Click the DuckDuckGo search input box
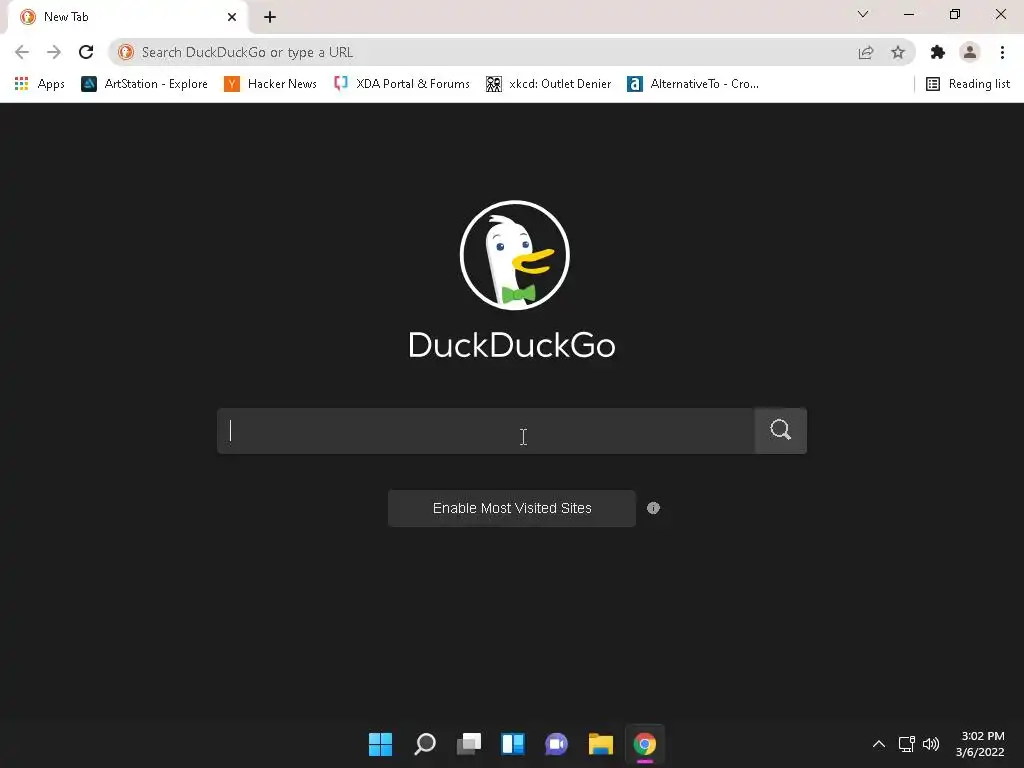 tap(486, 431)
